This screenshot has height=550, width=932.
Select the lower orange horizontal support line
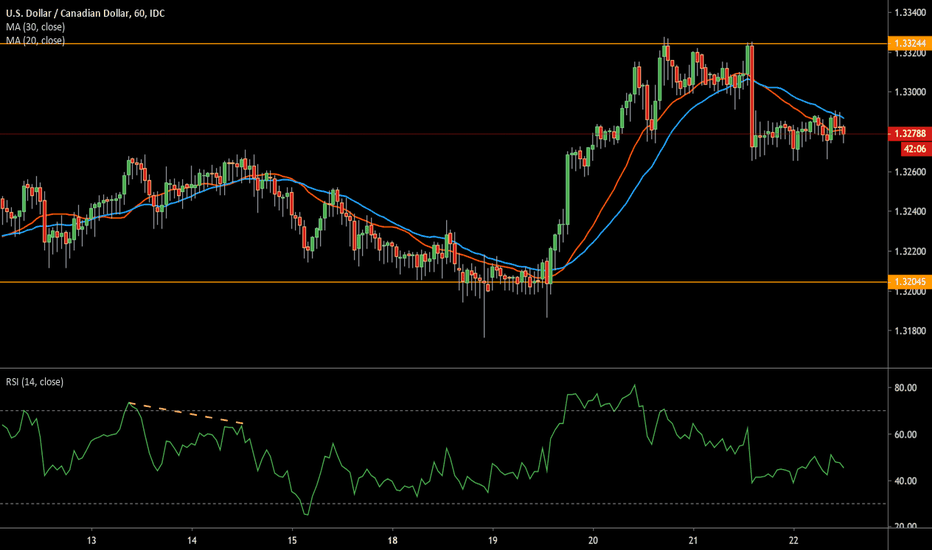point(300,282)
